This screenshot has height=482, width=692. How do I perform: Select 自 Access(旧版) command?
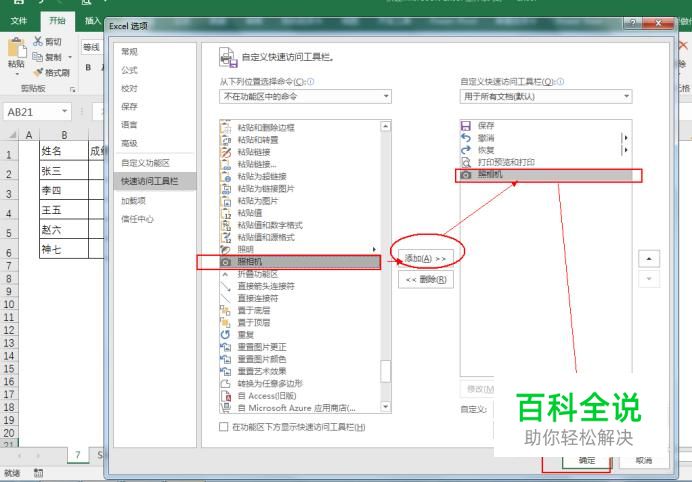(300, 395)
